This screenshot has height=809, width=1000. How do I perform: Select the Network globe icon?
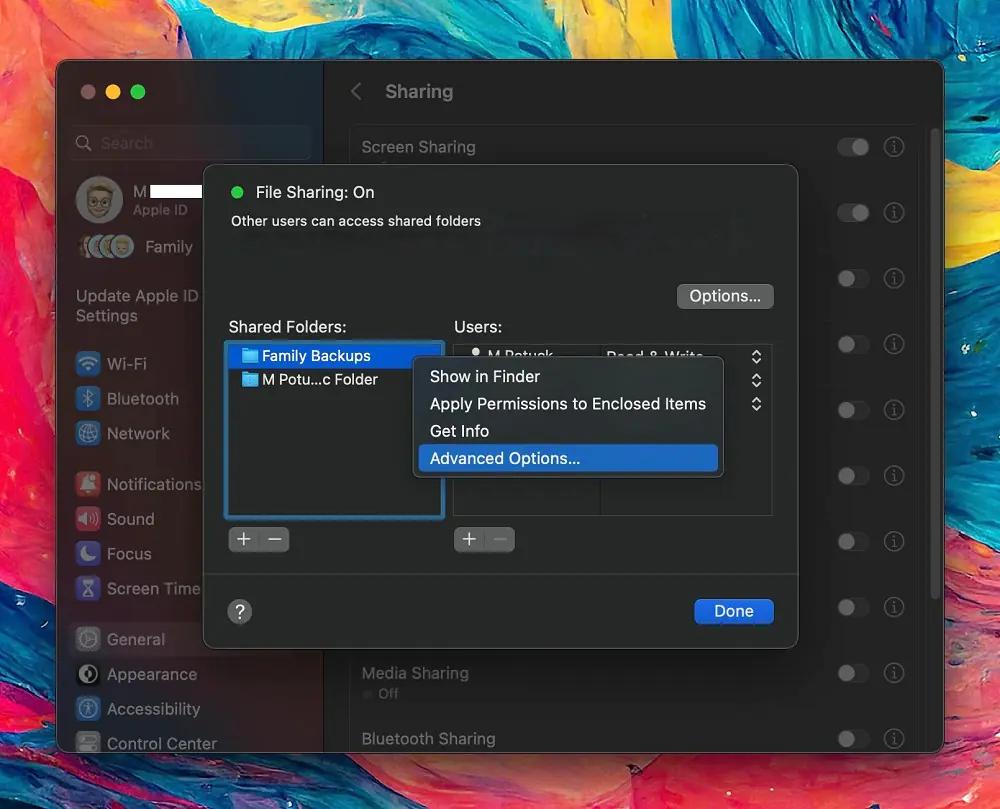coord(89,434)
